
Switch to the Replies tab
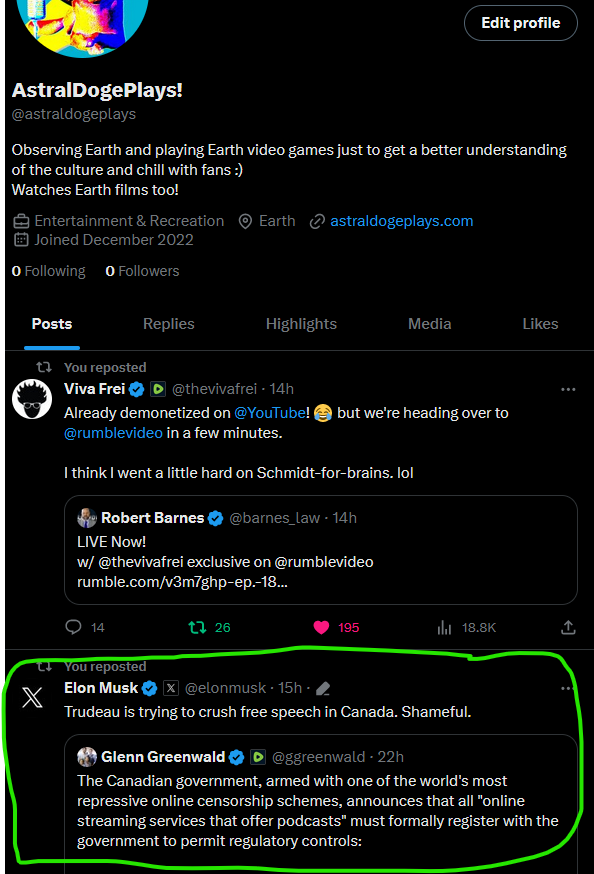pos(168,324)
